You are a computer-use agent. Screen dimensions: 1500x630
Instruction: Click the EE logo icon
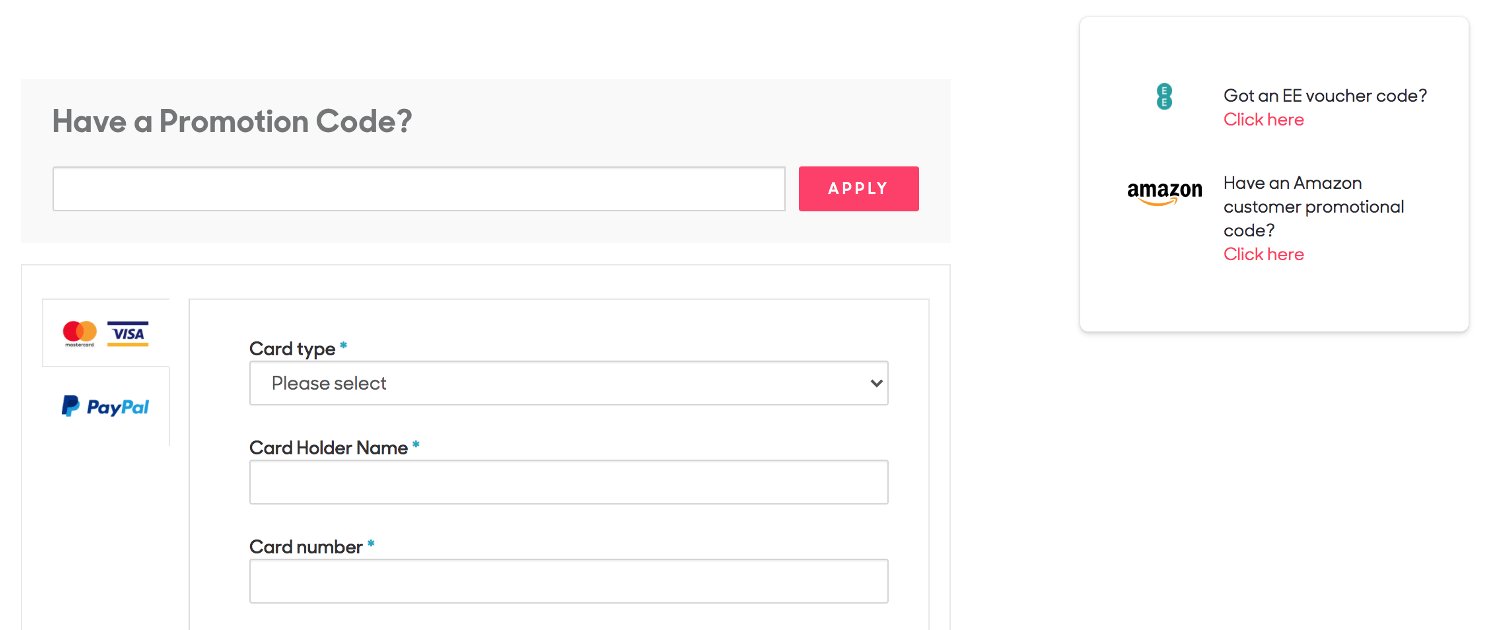(x=1164, y=97)
